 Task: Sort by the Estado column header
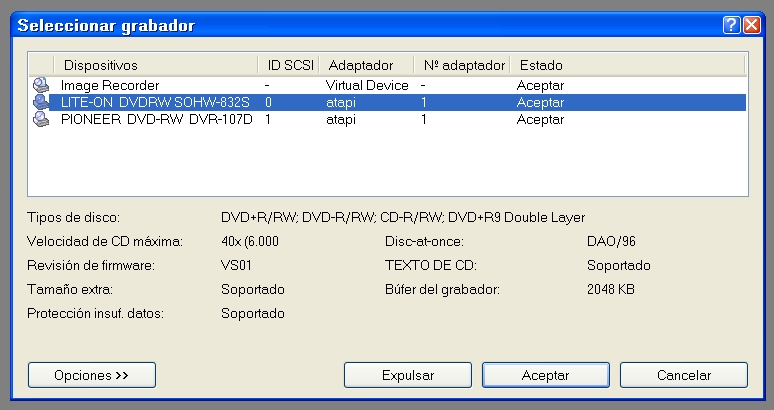(627, 65)
